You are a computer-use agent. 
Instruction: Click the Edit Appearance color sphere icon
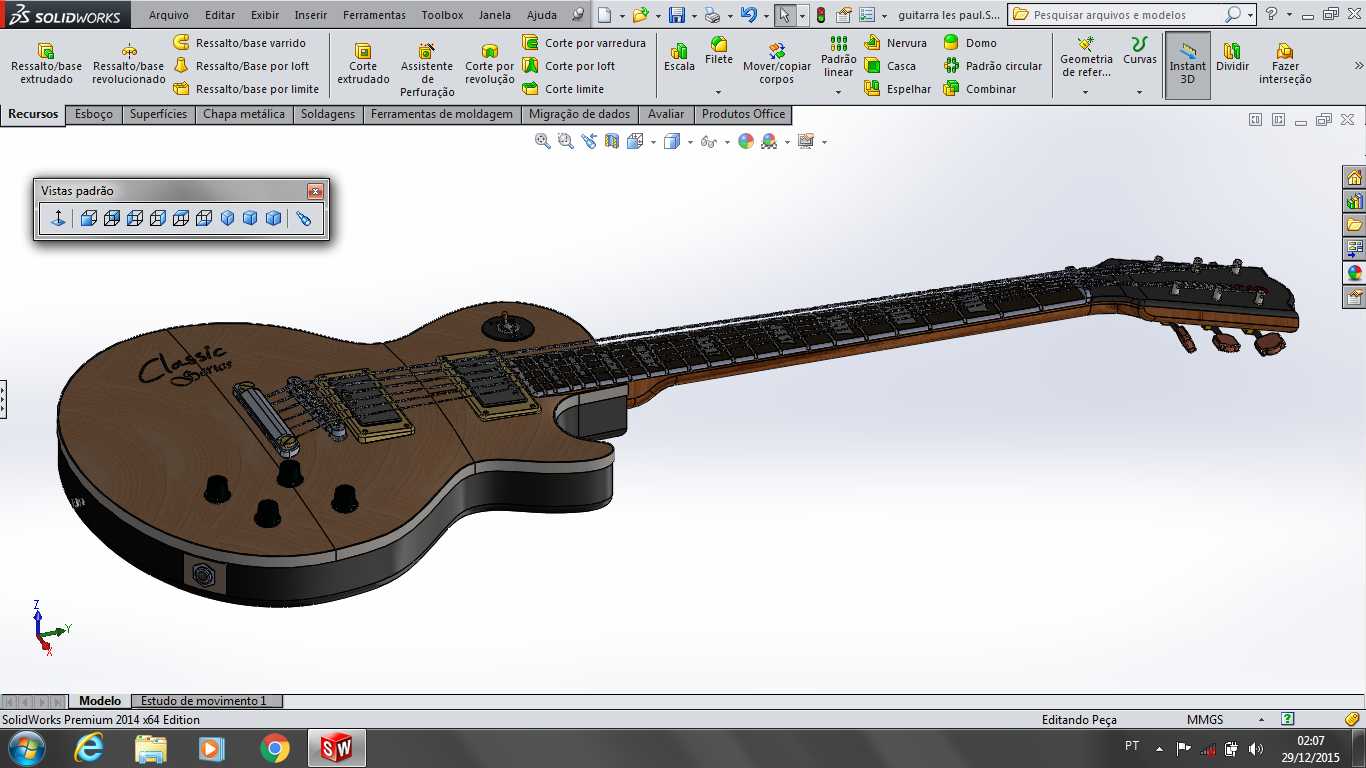click(746, 142)
